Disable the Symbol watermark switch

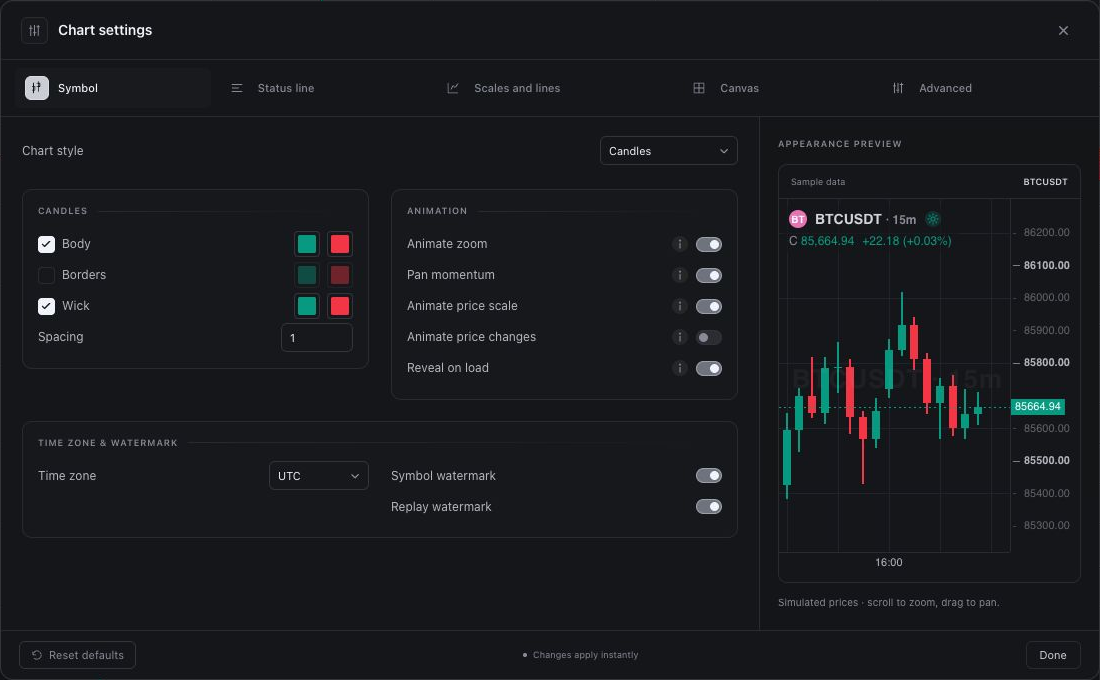point(709,476)
